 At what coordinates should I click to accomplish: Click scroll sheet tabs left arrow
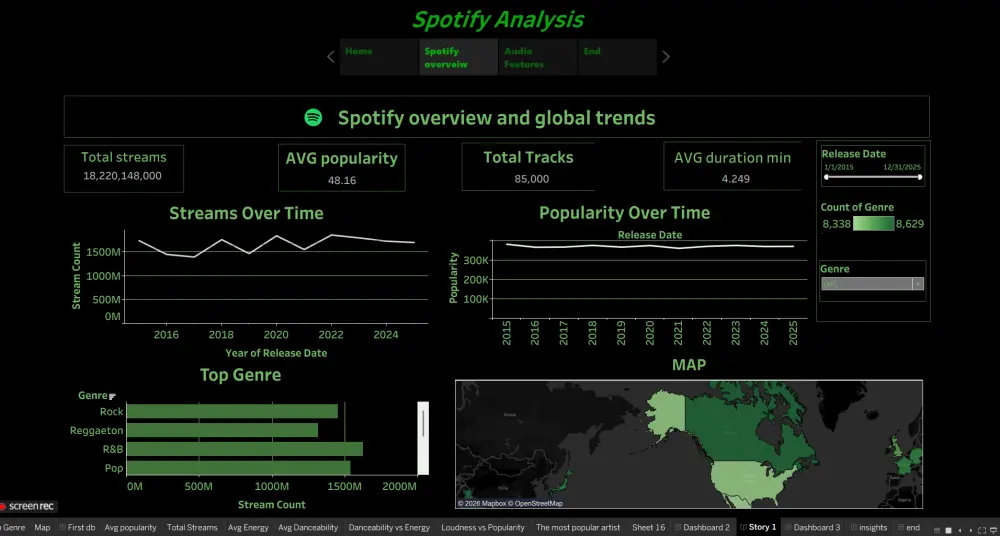click(960, 530)
